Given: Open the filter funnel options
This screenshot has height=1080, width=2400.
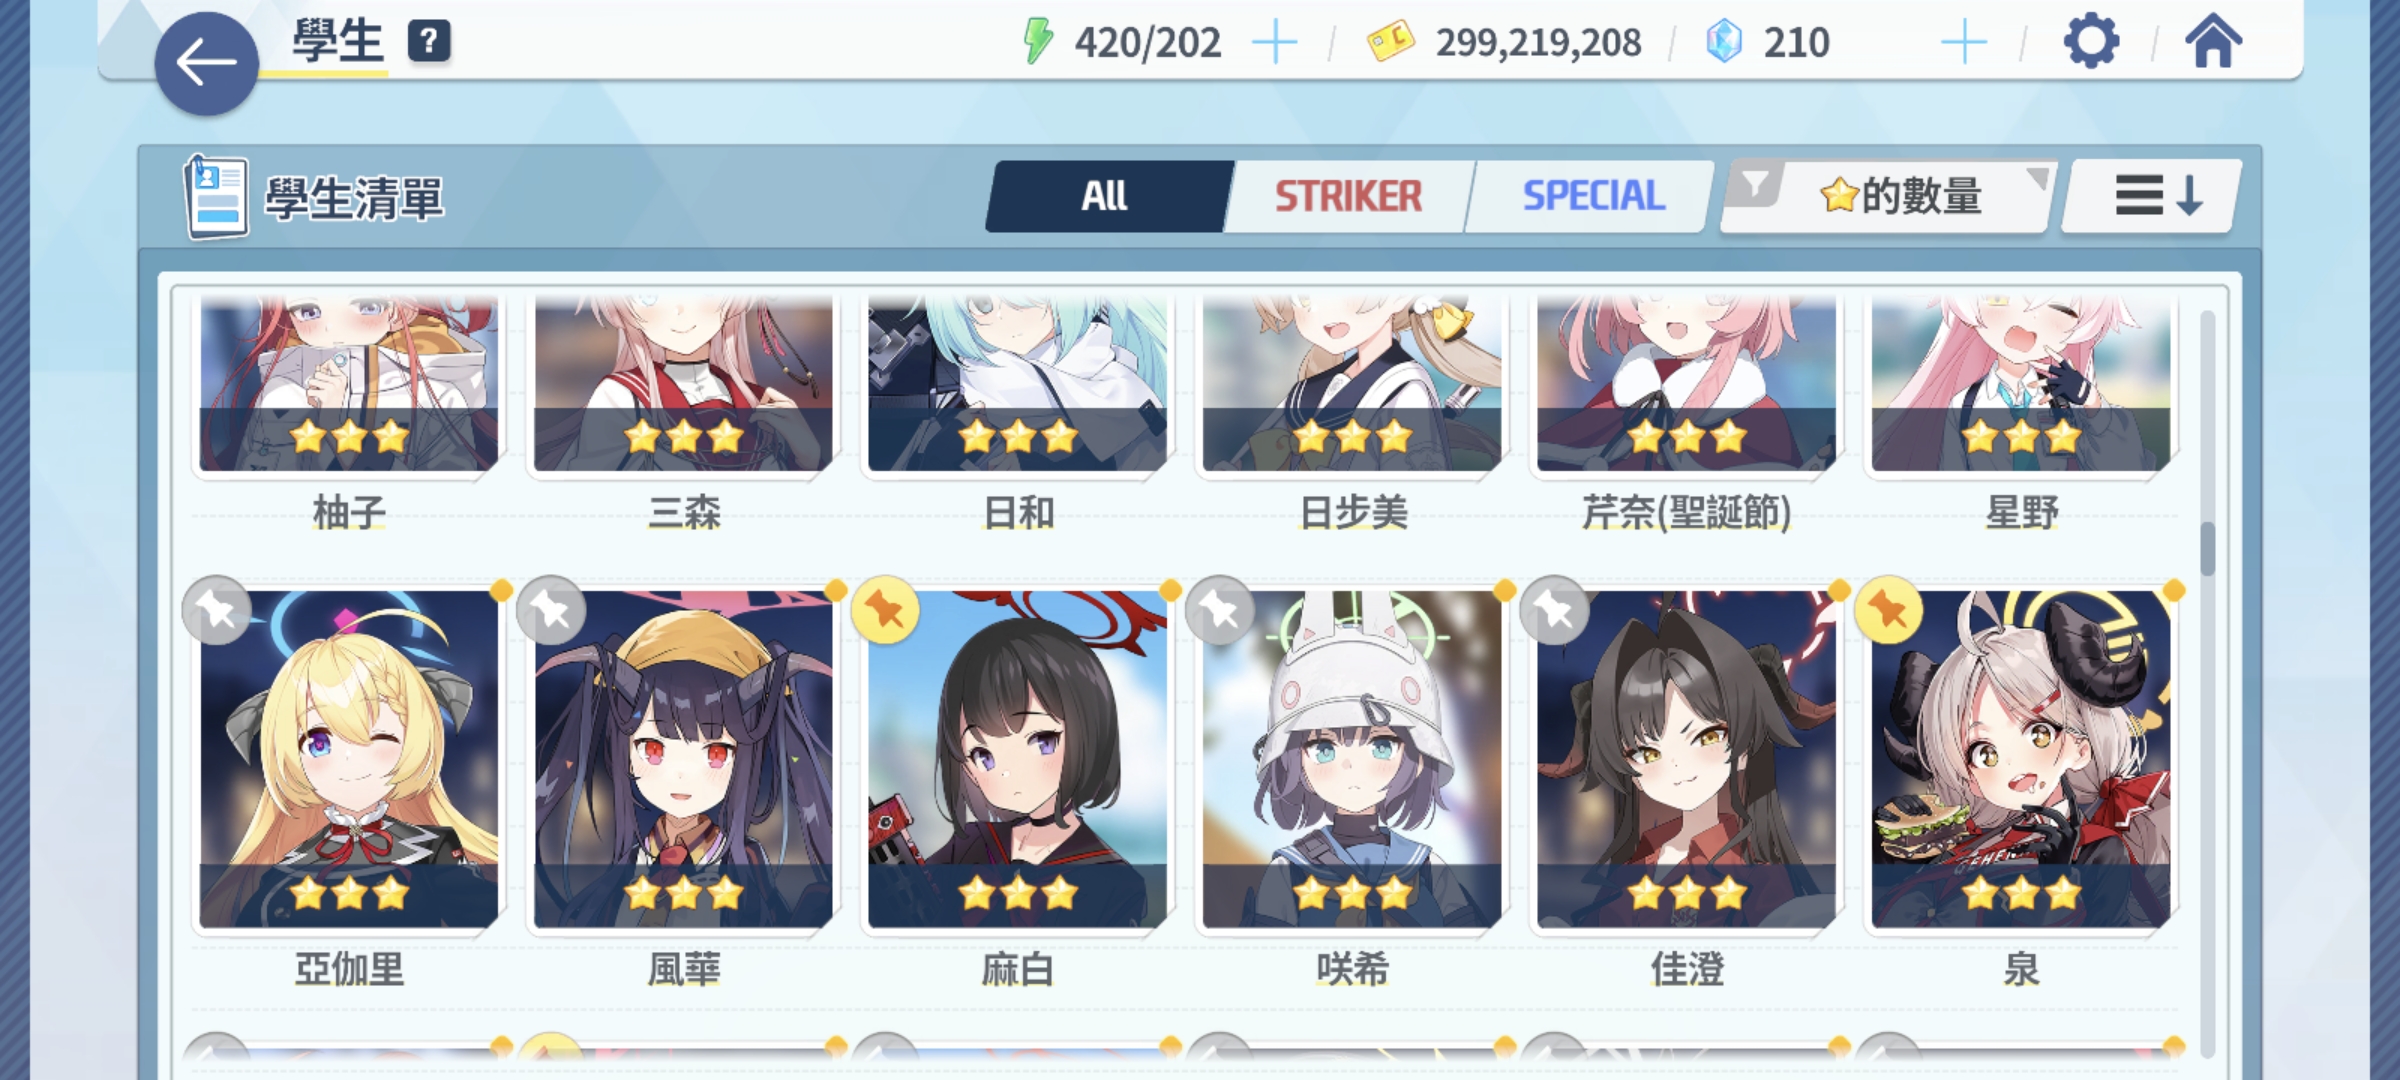Looking at the screenshot, I should [1755, 186].
